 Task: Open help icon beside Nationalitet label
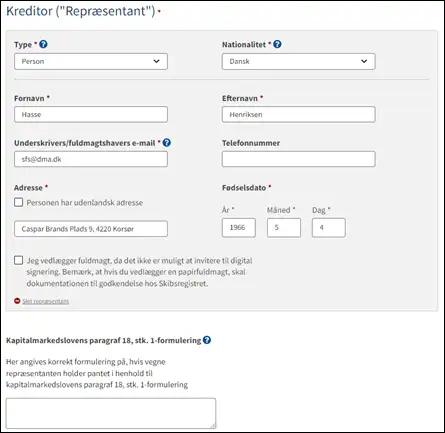tap(277, 44)
